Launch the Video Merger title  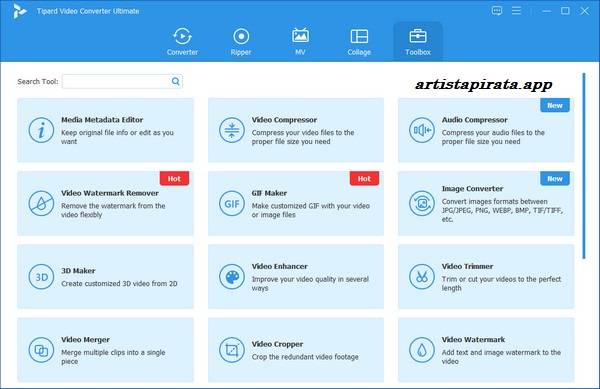pyautogui.click(x=85, y=340)
